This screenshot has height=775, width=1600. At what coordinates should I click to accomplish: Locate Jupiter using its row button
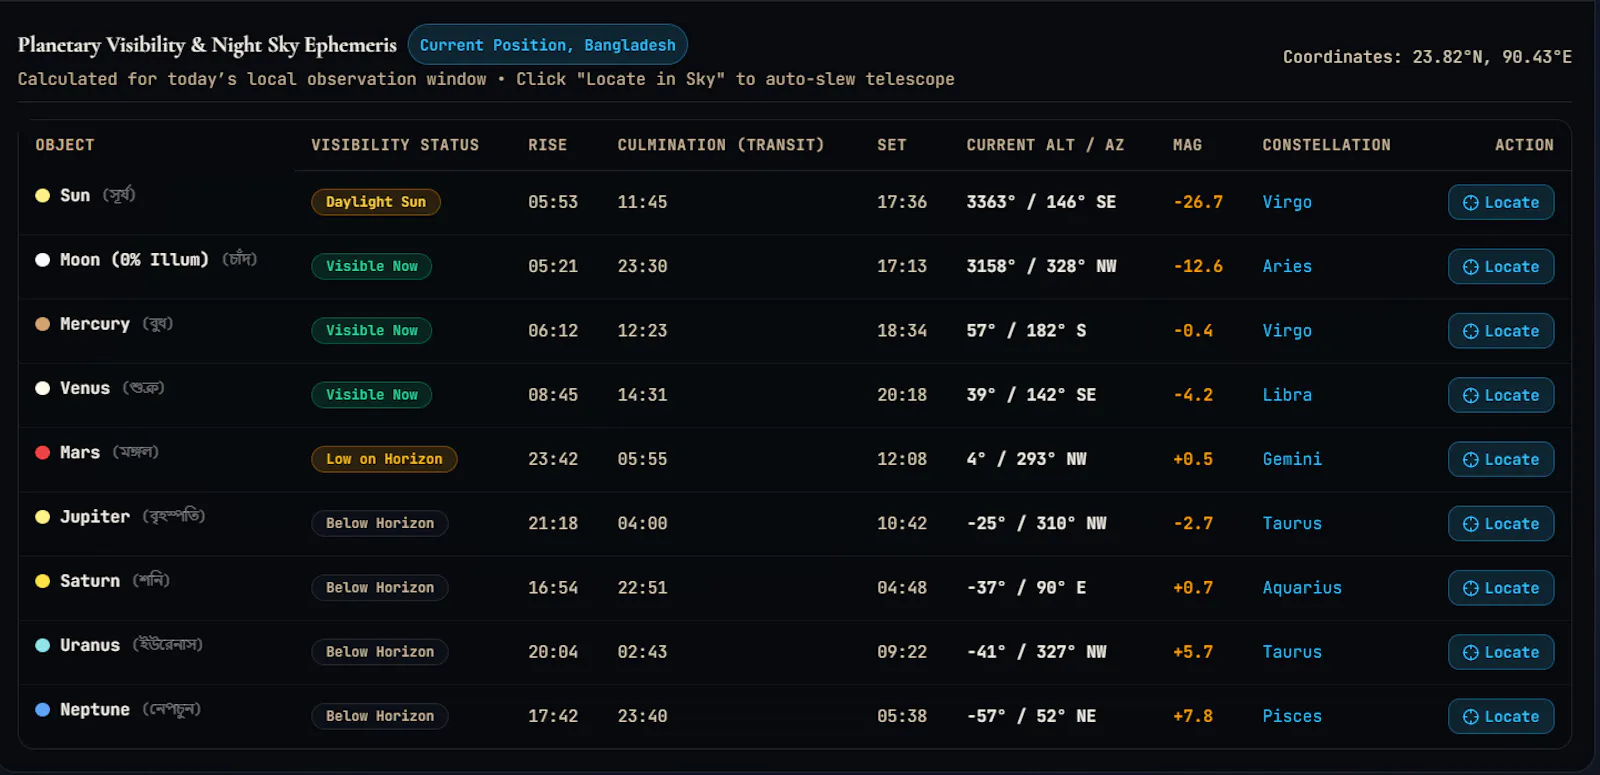pos(1501,523)
